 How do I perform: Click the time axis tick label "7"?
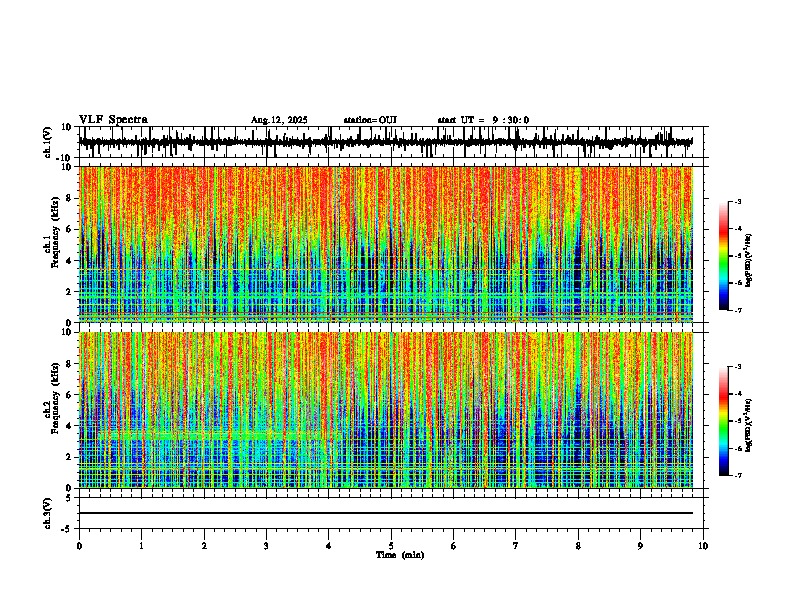coord(516,546)
